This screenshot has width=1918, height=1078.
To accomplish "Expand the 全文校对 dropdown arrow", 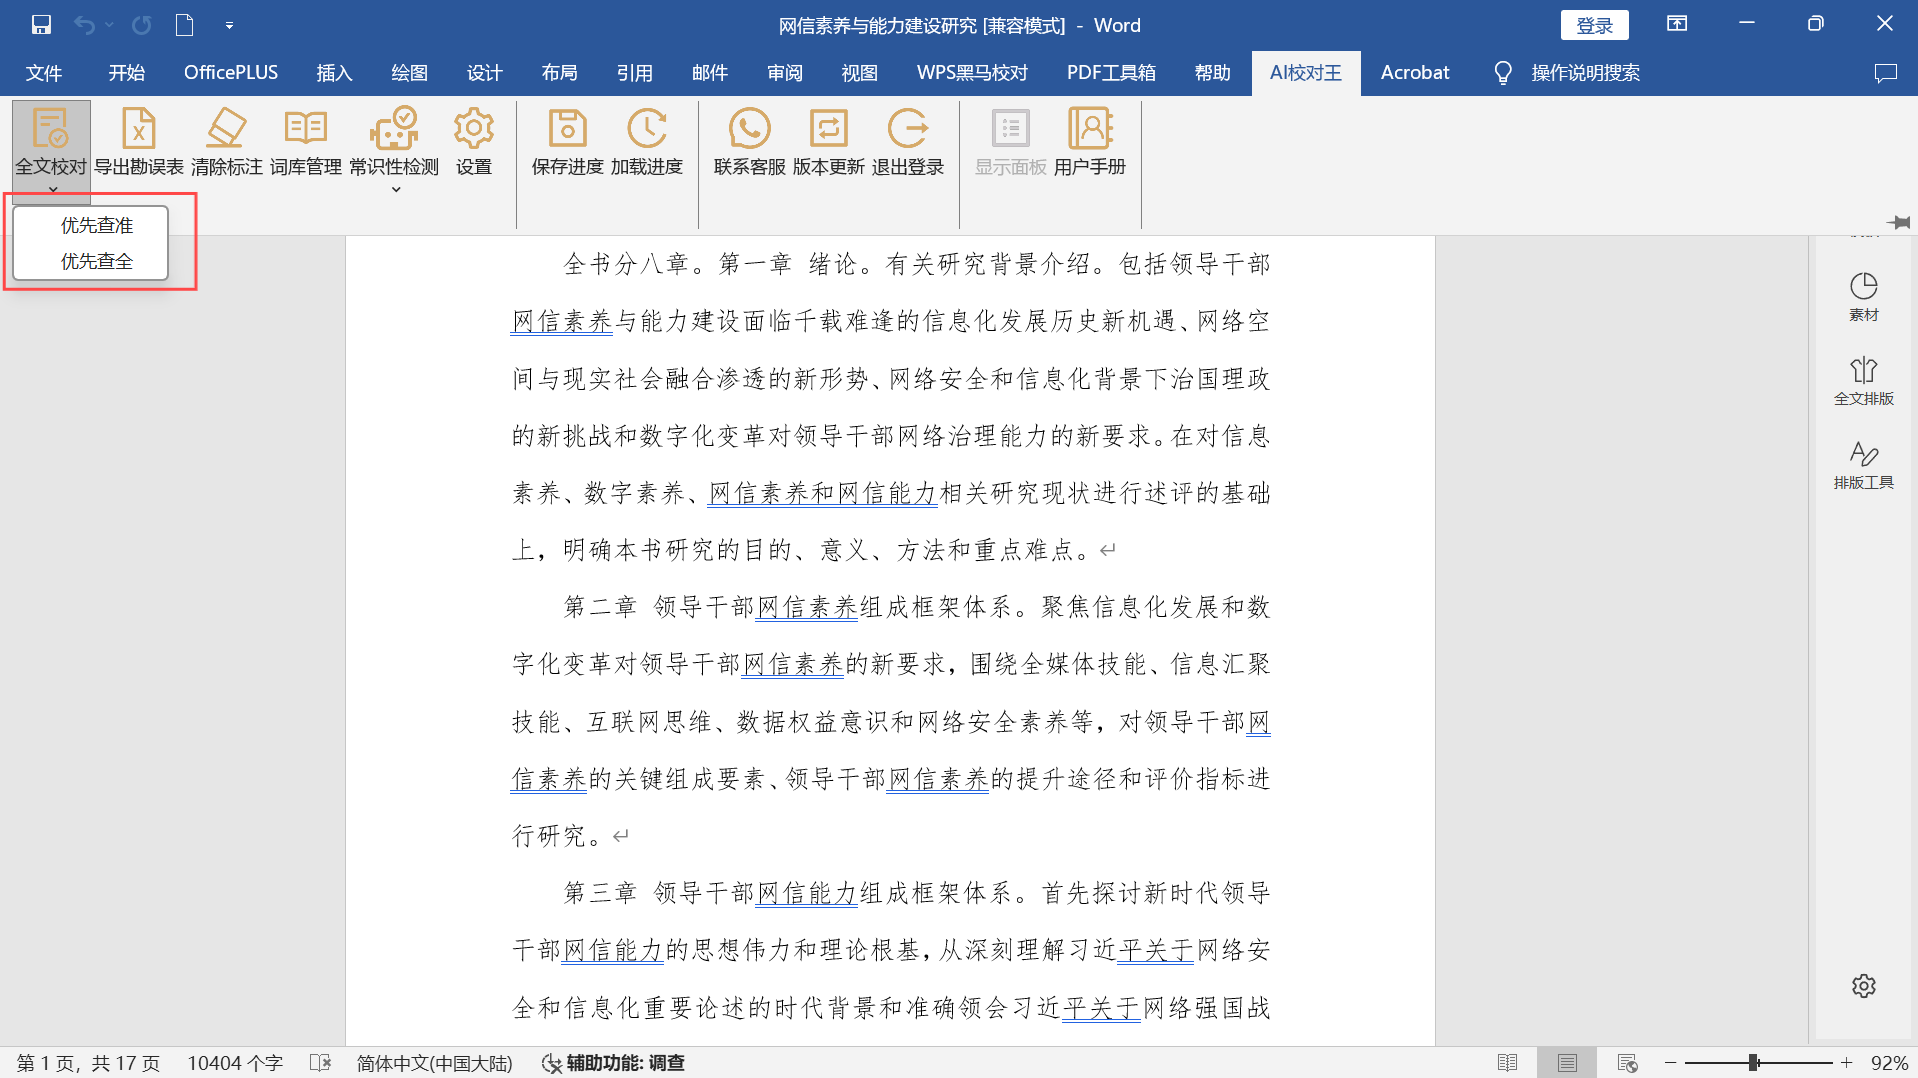I will pos(52,190).
